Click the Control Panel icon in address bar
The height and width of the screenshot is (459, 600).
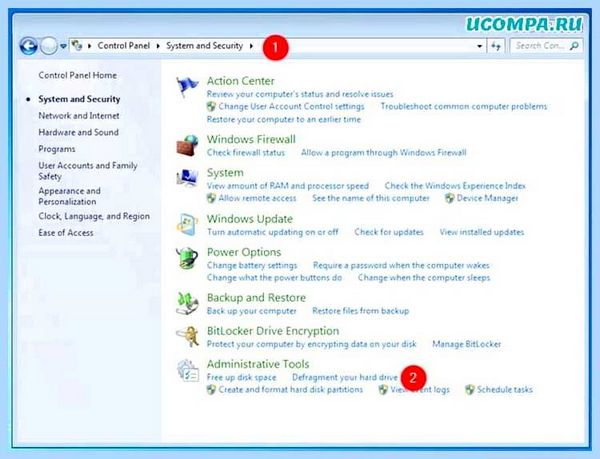click(x=77, y=46)
